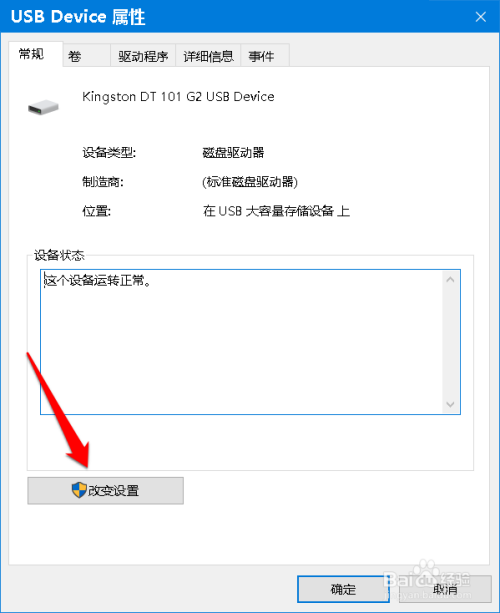Switch to the 卷 tab

pyautogui.click(x=86, y=56)
